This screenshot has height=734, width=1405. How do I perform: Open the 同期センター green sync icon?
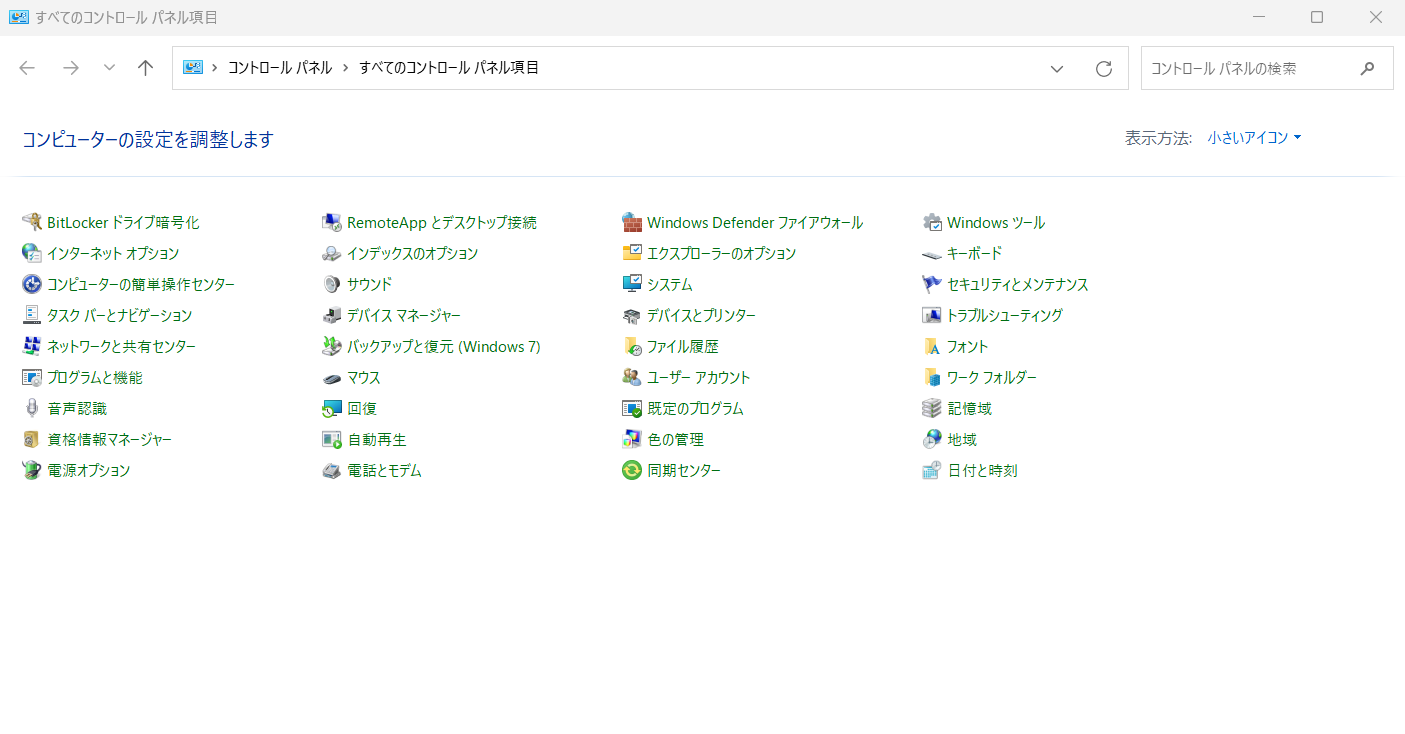pos(631,470)
